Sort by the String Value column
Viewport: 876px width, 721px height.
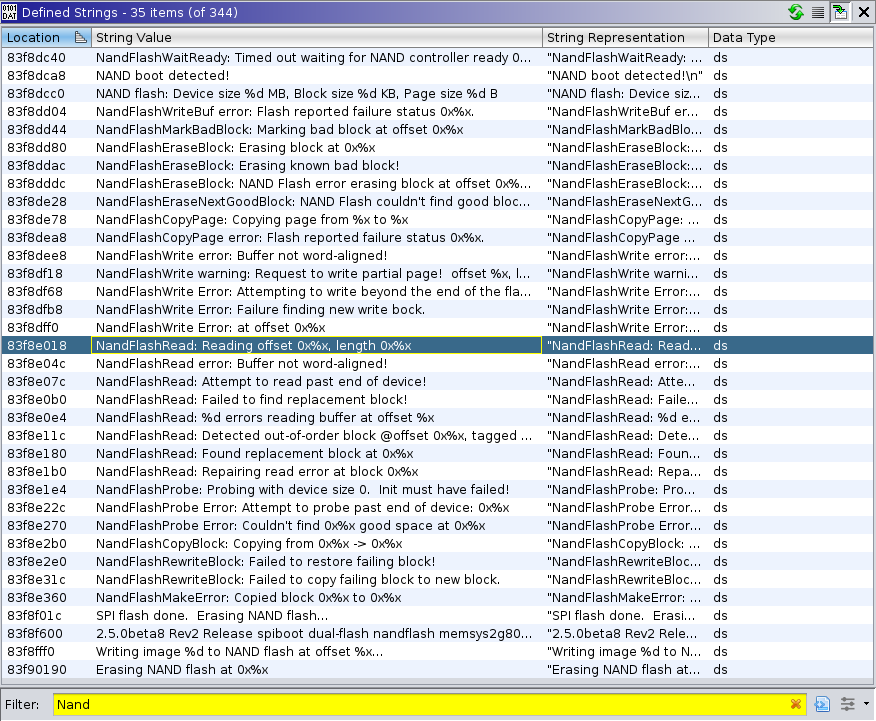(x=317, y=37)
